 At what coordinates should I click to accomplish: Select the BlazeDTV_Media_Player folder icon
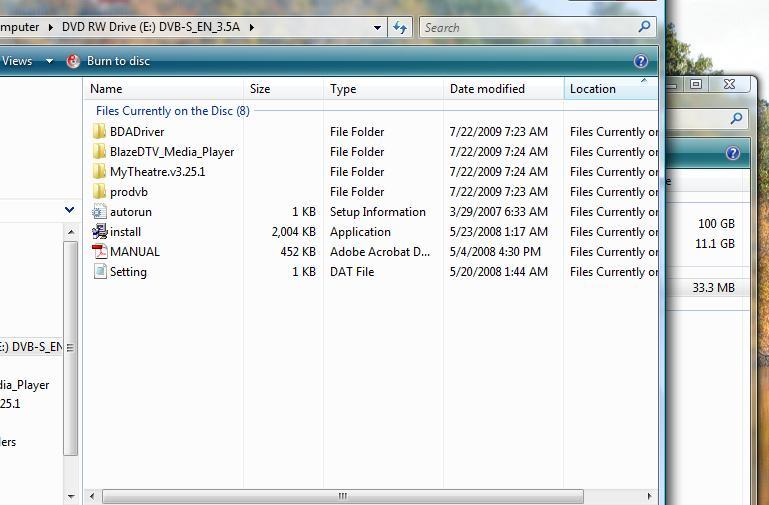[x=99, y=152]
